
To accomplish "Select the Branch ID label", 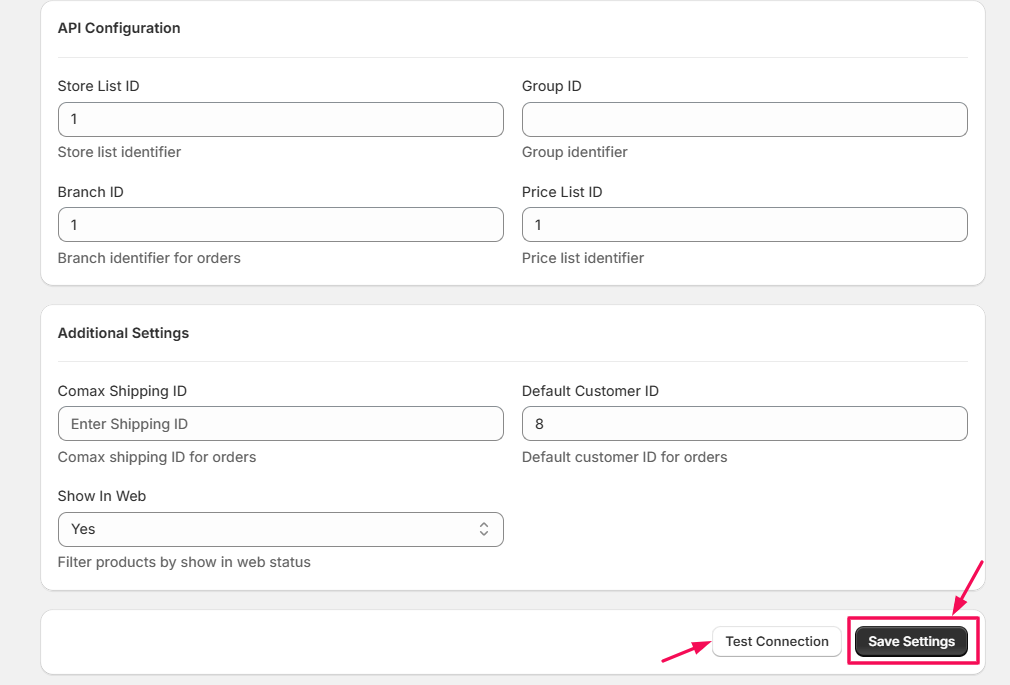I will pos(90,192).
